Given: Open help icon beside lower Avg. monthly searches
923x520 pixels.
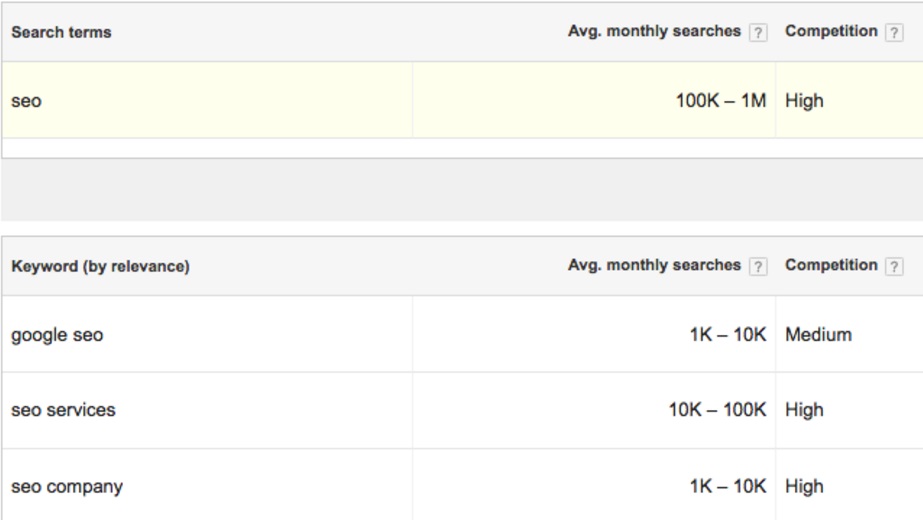Looking at the screenshot, I should pos(758,267).
